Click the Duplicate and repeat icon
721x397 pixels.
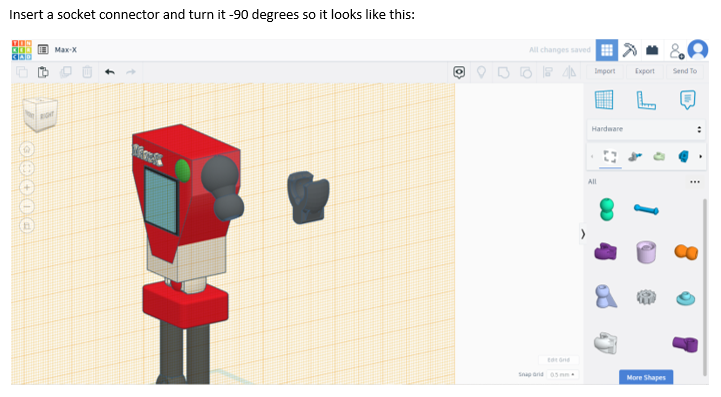coord(65,72)
